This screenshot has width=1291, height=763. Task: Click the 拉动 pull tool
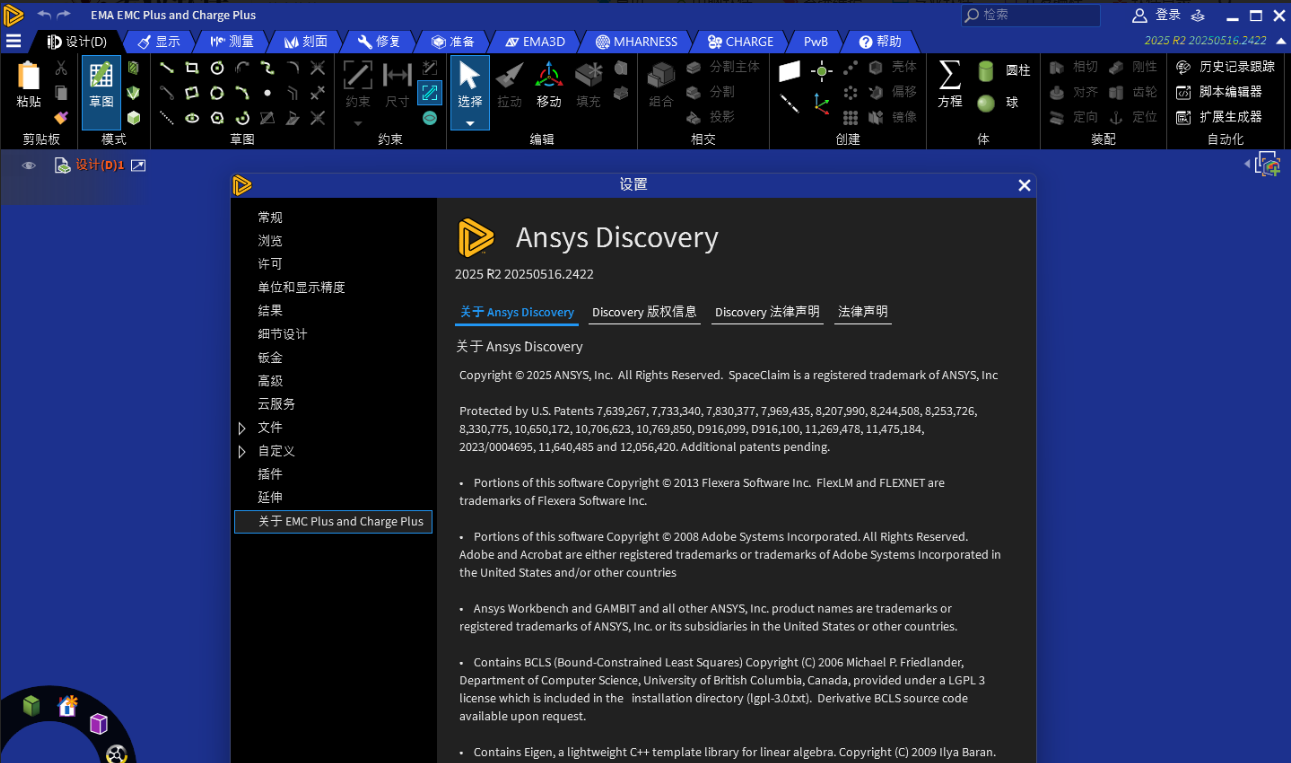coord(509,85)
